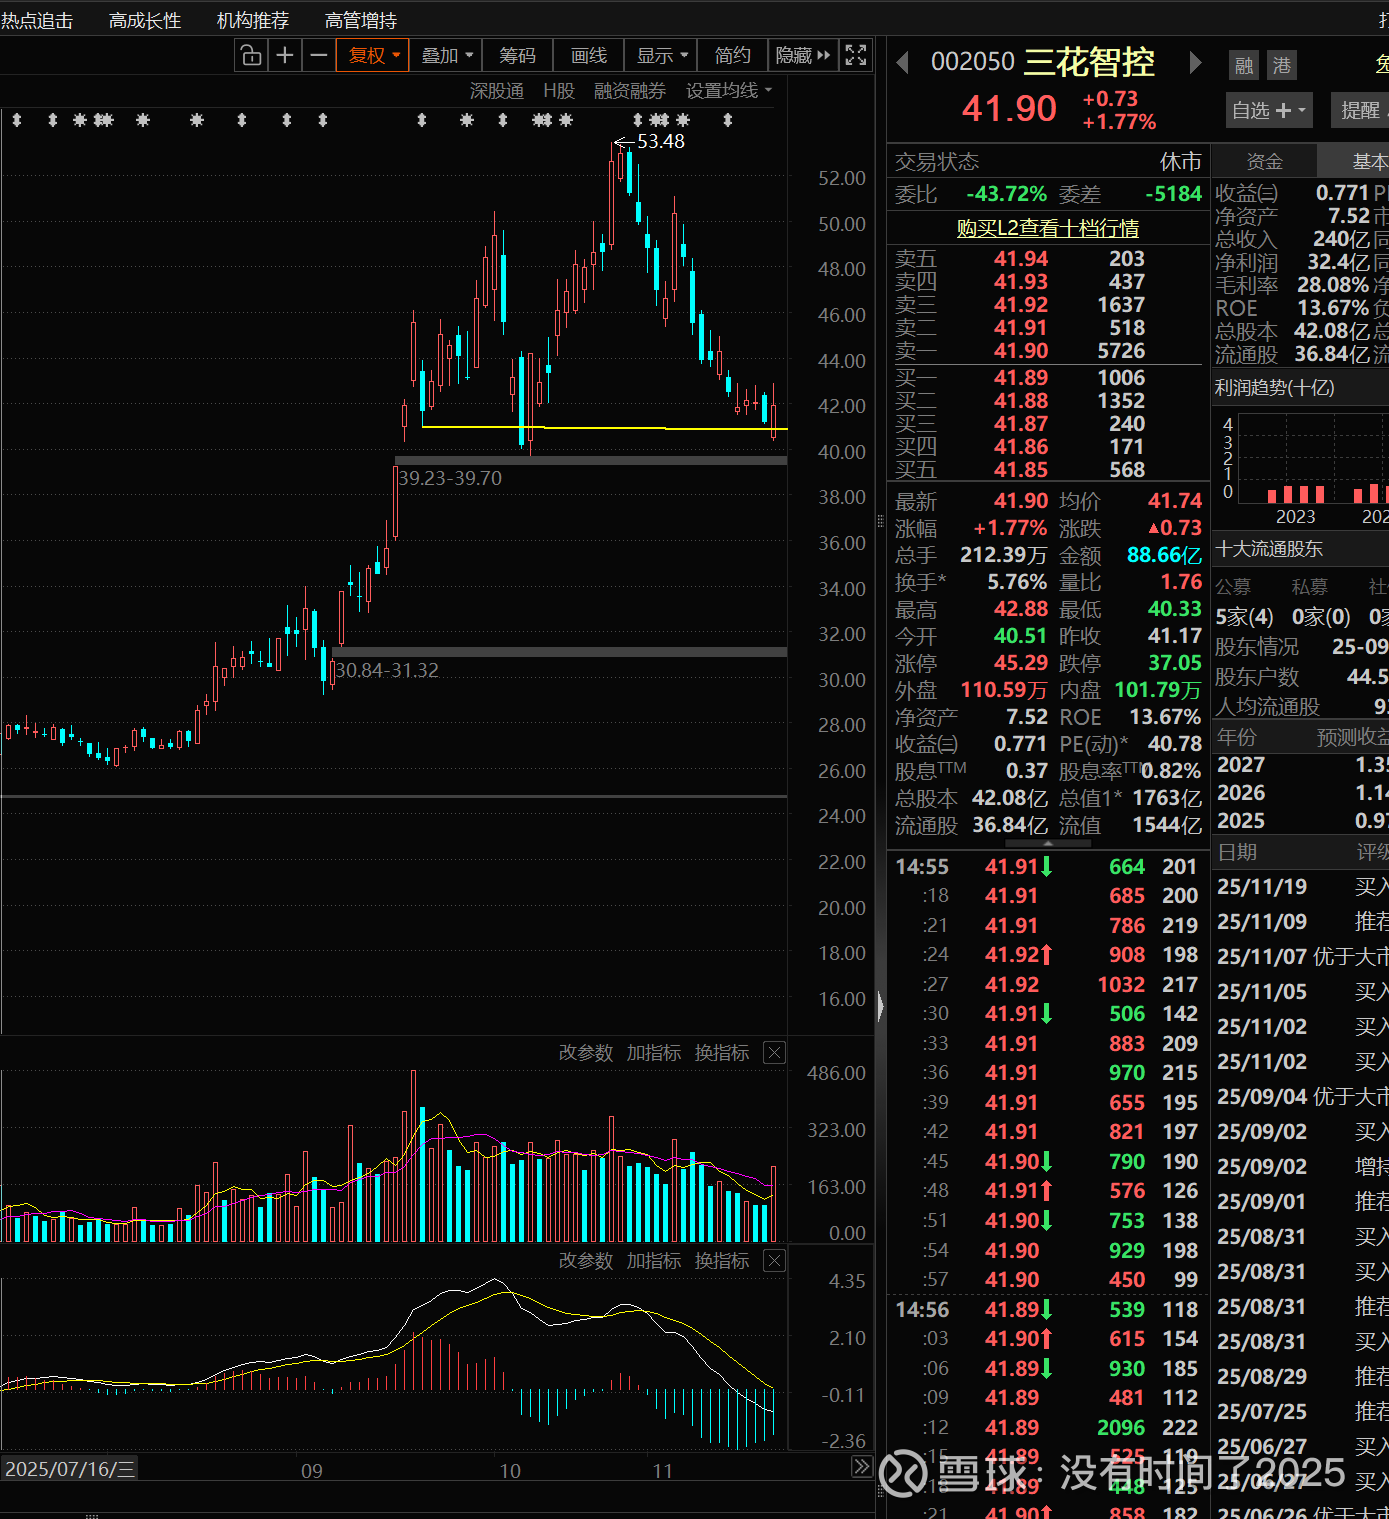Close the volume indicator panel
The height and width of the screenshot is (1519, 1389).
pyautogui.click(x=774, y=1052)
